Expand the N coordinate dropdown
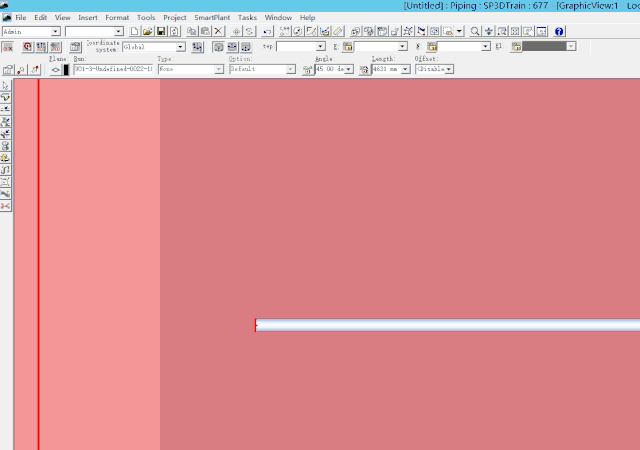This screenshot has width=640, height=450. click(x=485, y=47)
